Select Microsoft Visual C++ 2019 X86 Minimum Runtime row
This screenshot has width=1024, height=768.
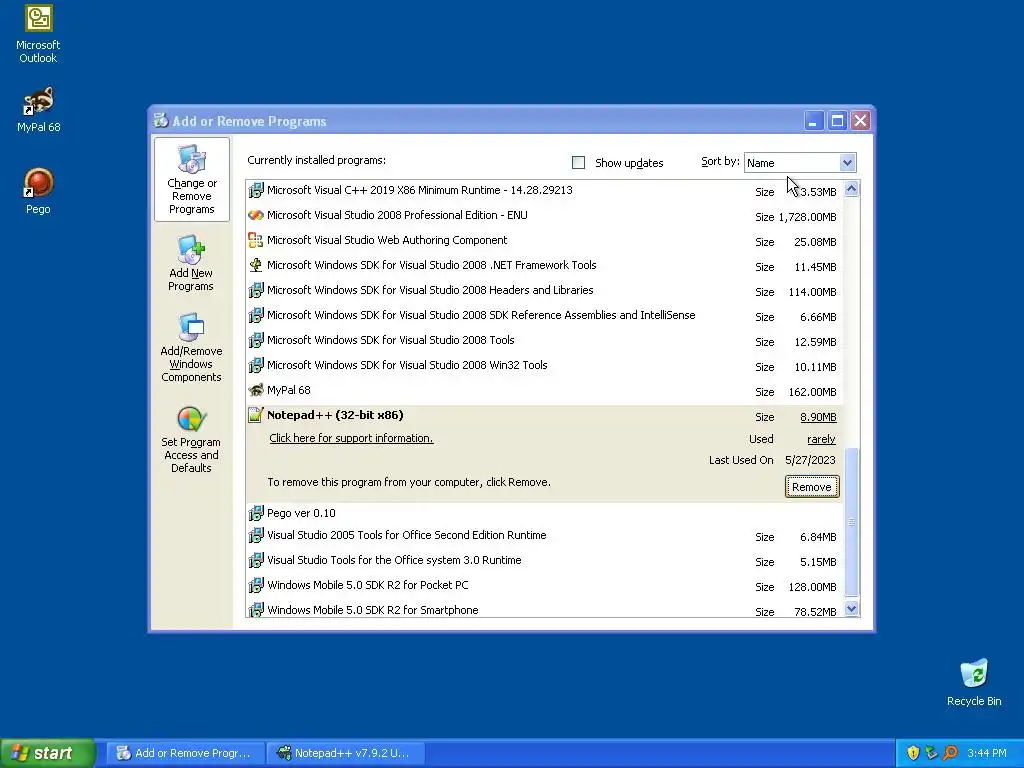(545, 191)
